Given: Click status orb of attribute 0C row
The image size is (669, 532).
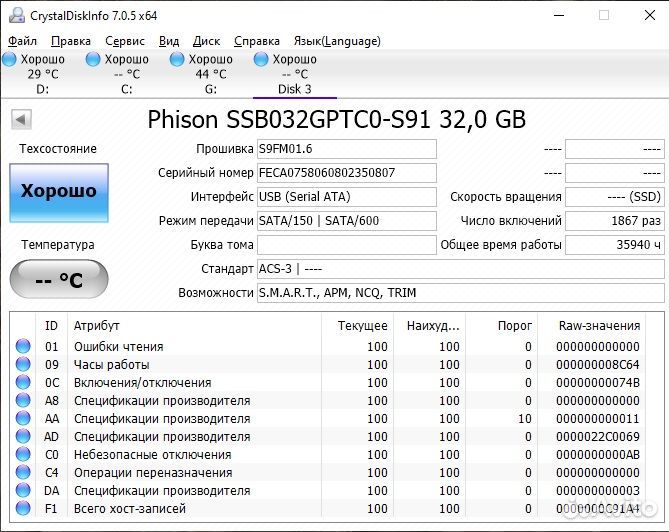Looking at the screenshot, I should click(x=23, y=382).
